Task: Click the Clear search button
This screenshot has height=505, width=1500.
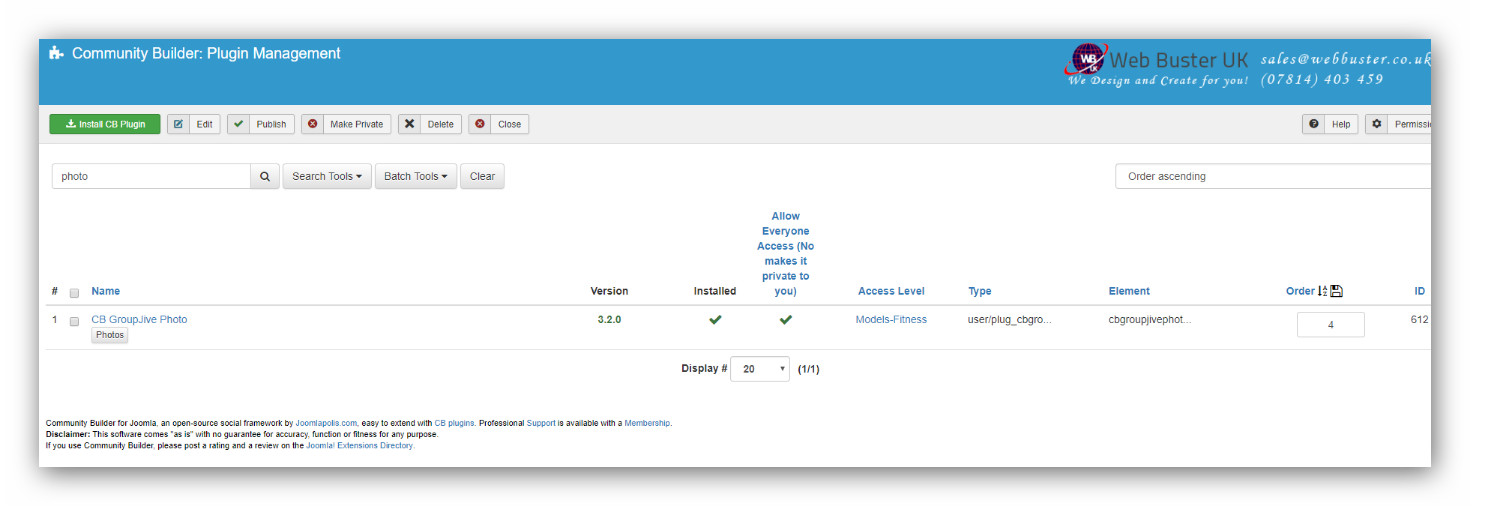Action: coord(482,176)
